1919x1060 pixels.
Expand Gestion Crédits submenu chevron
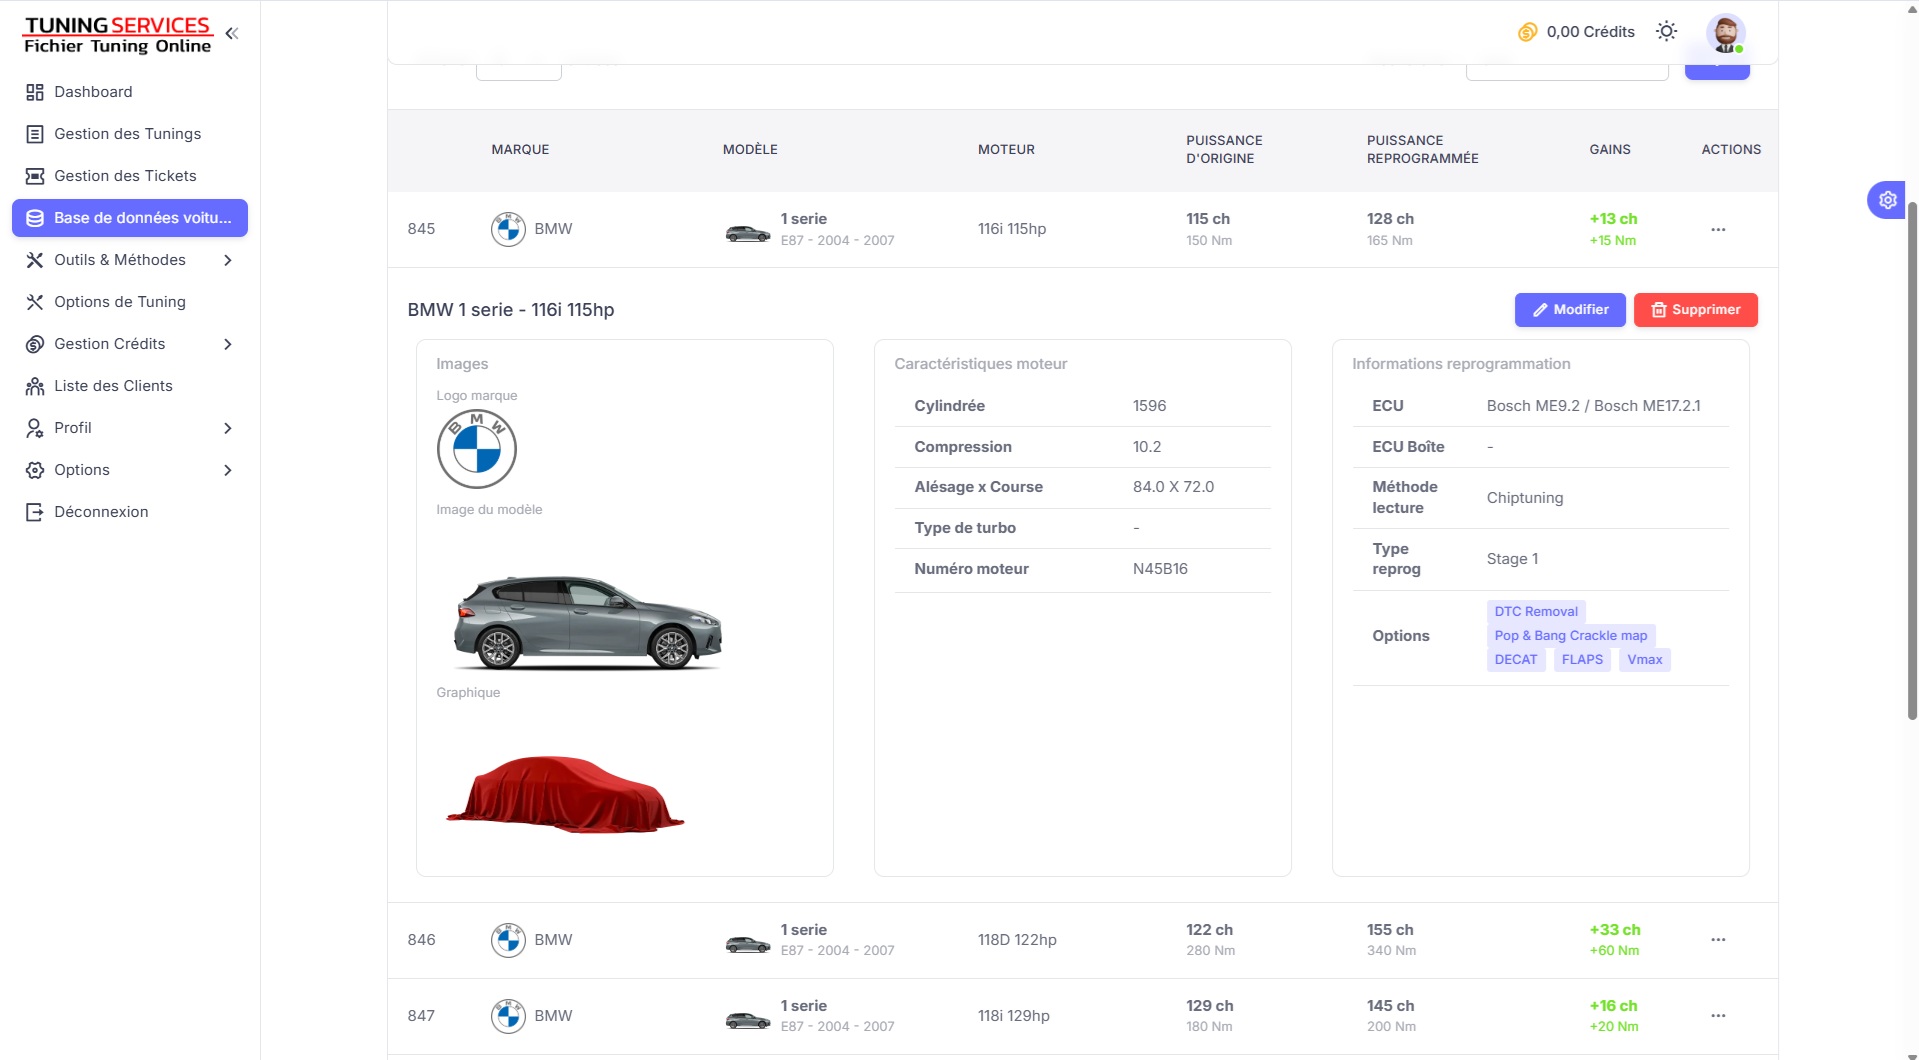click(x=228, y=344)
